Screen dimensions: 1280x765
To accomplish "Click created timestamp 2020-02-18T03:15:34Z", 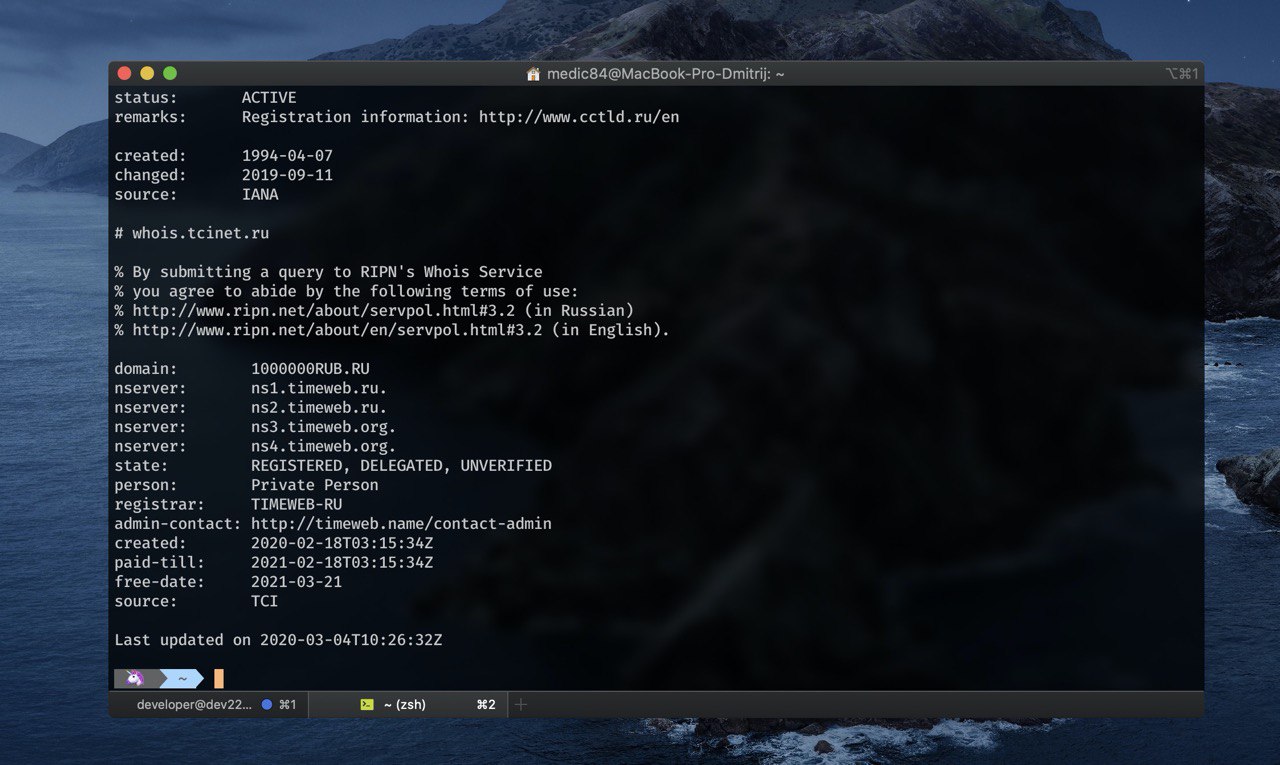I will tap(342, 543).
